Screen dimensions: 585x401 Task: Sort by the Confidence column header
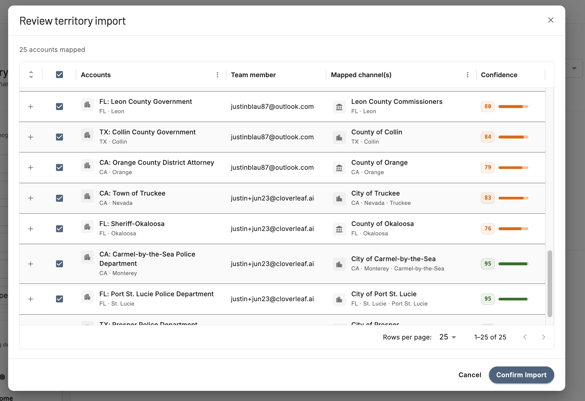[499, 75]
